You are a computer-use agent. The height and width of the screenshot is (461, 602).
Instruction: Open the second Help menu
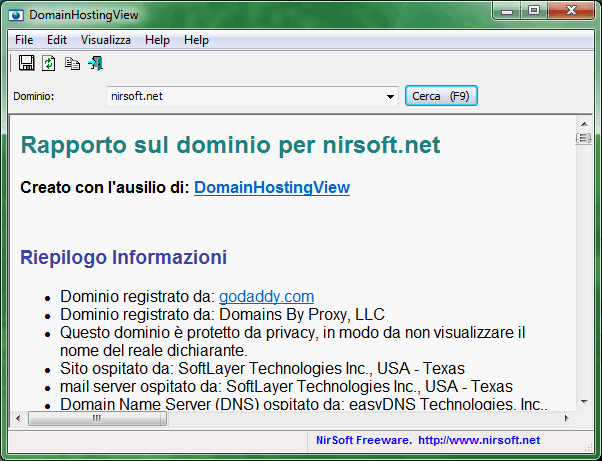point(196,40)
